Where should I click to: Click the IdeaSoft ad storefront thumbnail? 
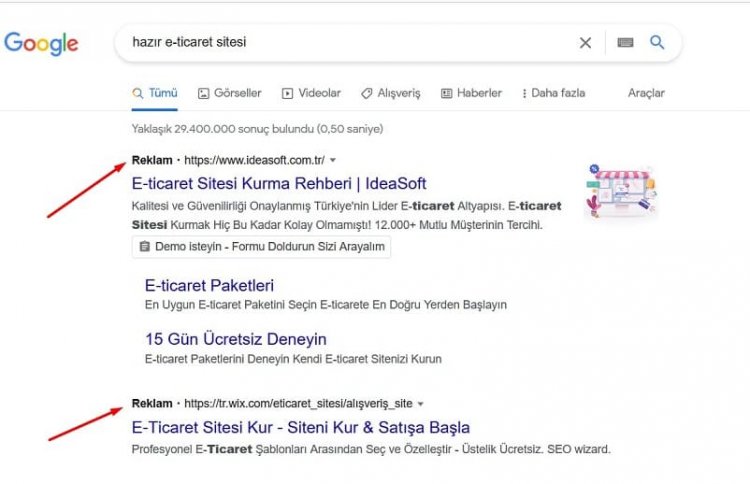(621, 192)
